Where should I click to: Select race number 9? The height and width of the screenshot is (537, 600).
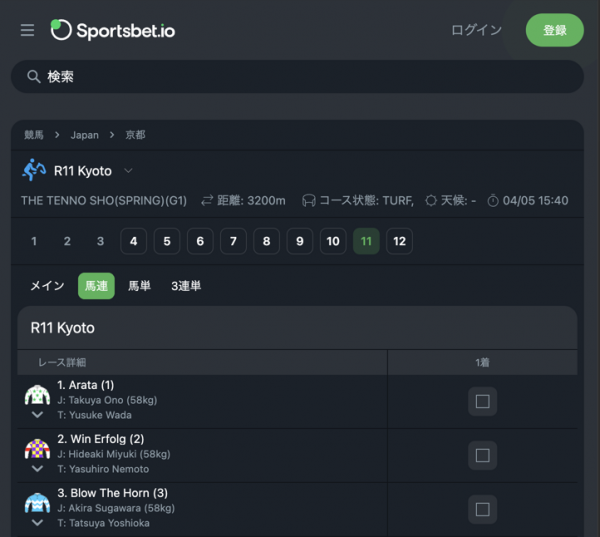point(300,241)
